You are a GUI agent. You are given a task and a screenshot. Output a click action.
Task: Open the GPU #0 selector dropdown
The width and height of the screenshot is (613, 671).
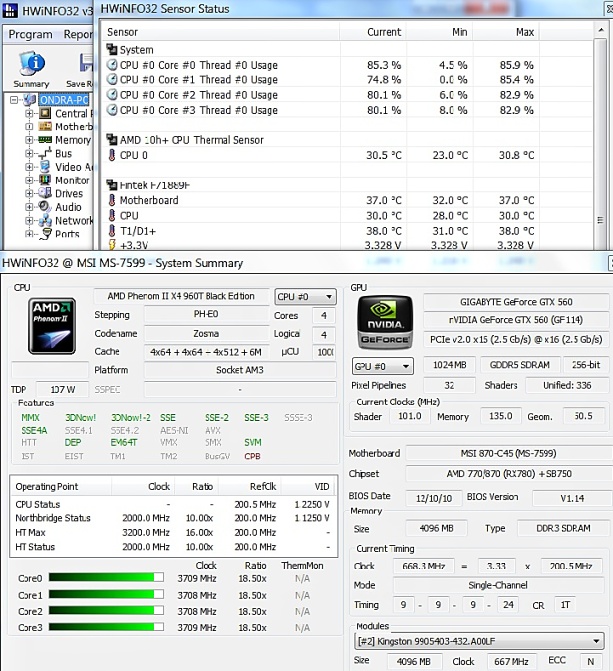point(382,366)
